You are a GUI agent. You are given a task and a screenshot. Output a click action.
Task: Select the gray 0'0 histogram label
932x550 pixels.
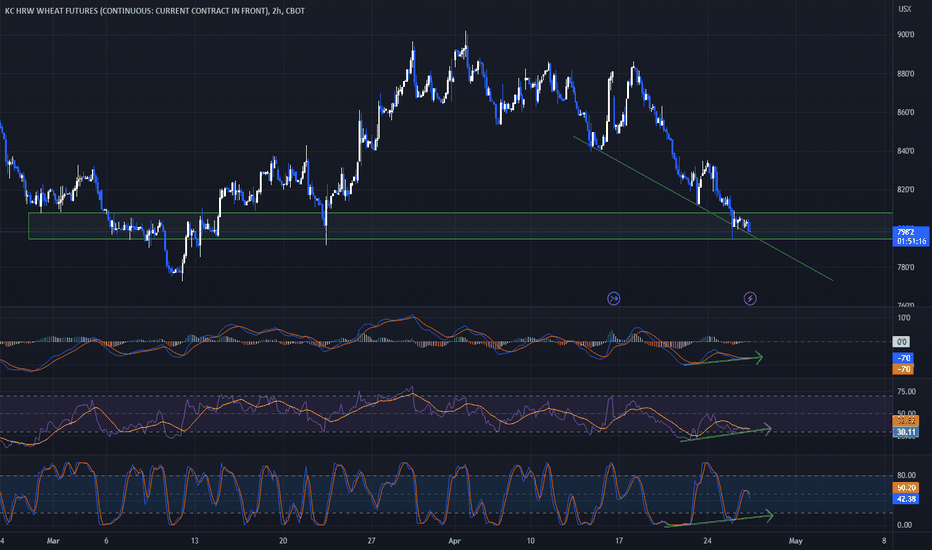(x=901, y=342)
